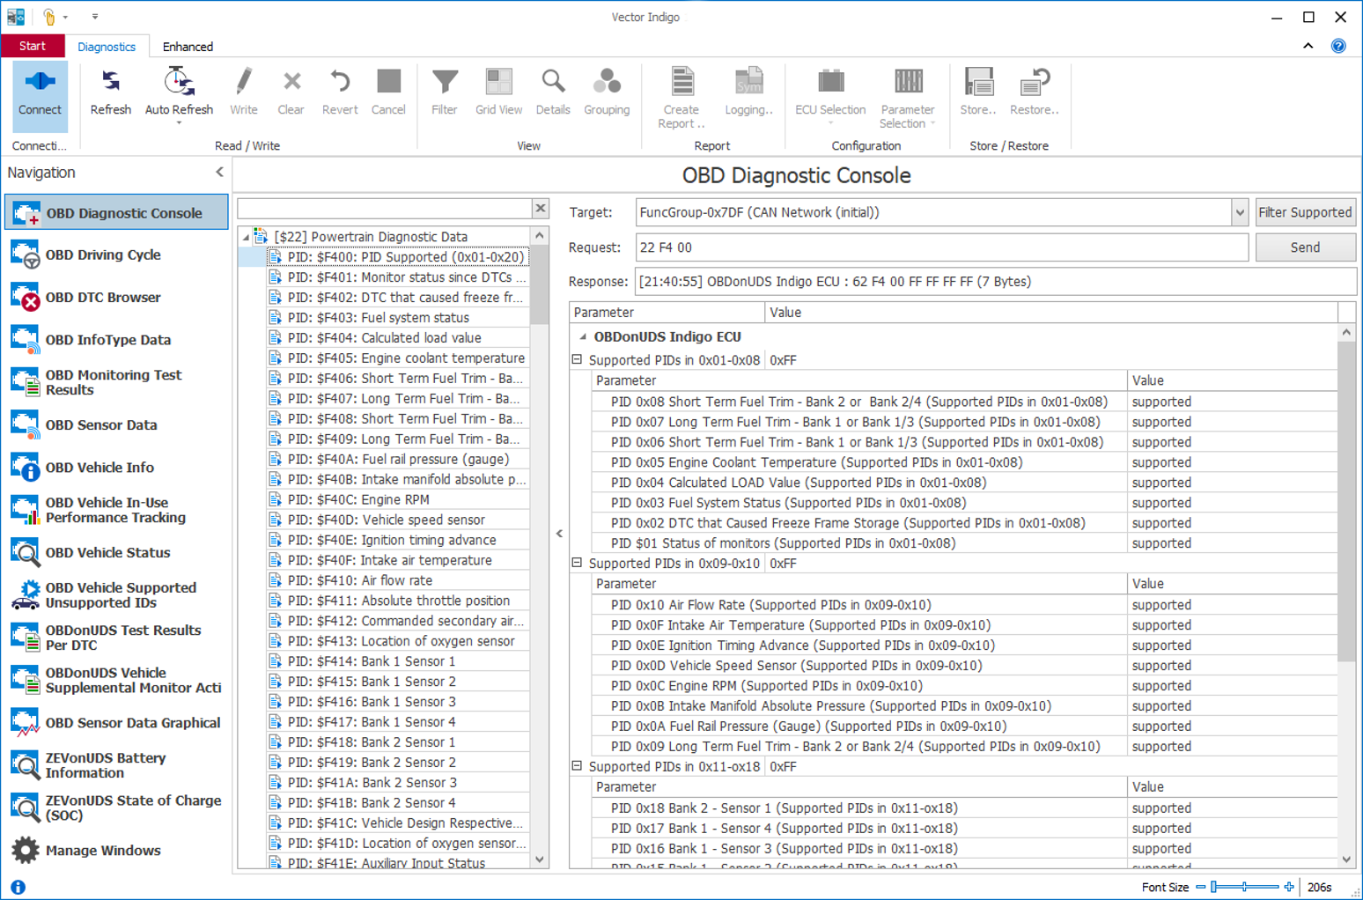Open the Logging tool
Image resolution: width=1363 pixels, height=900 pixels.
coord(748,93)
